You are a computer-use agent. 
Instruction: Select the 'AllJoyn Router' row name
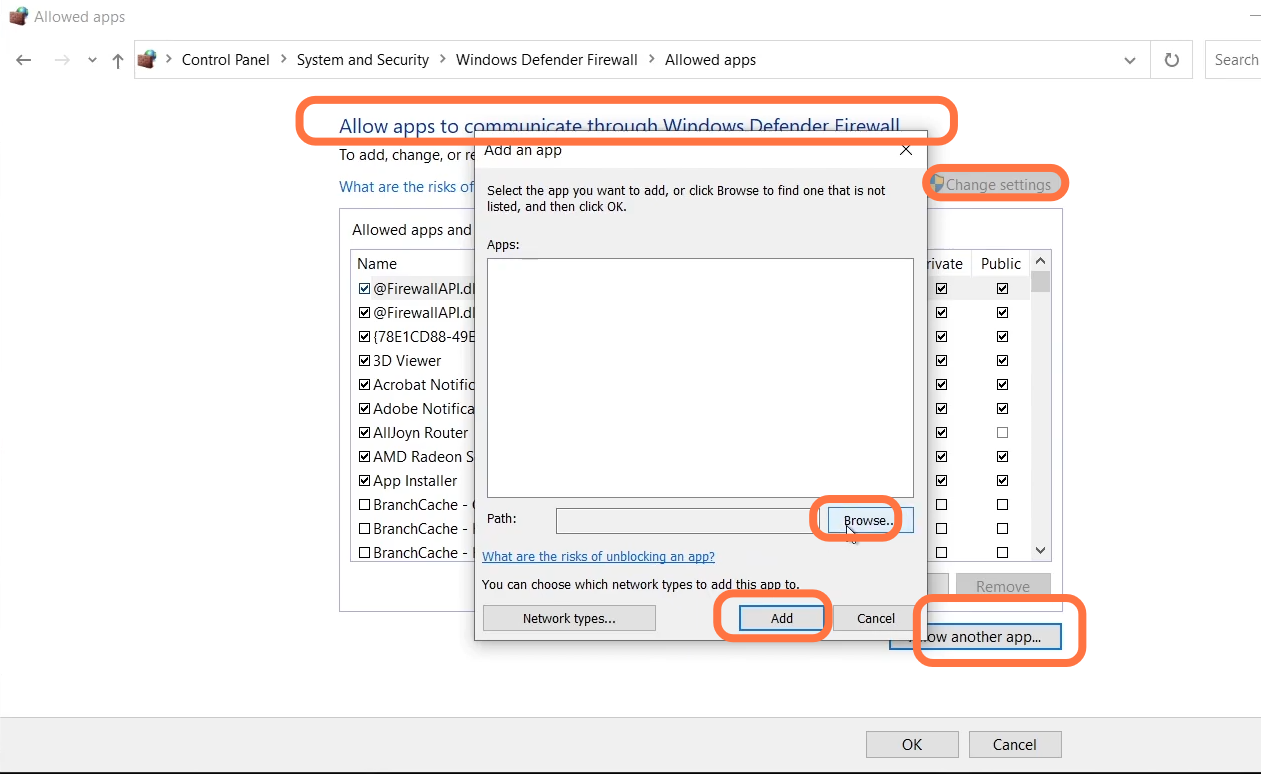[421, 433]
